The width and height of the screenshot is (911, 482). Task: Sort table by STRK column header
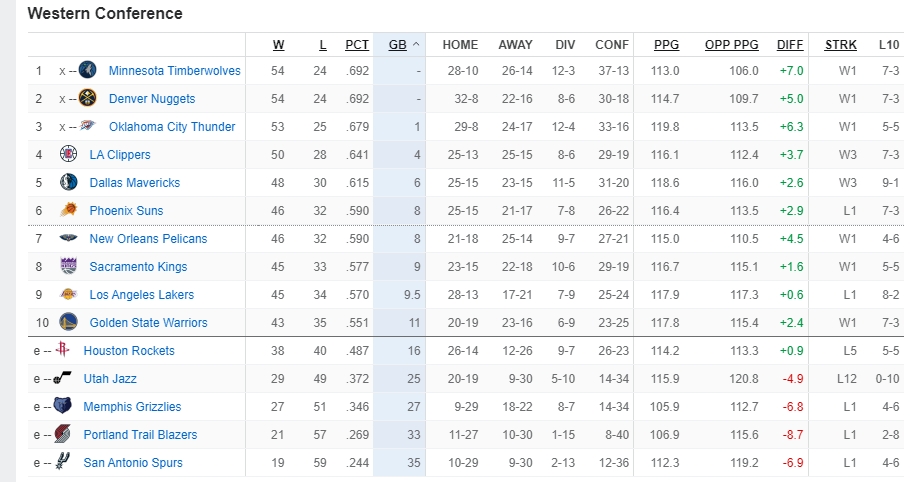(841, 45)
